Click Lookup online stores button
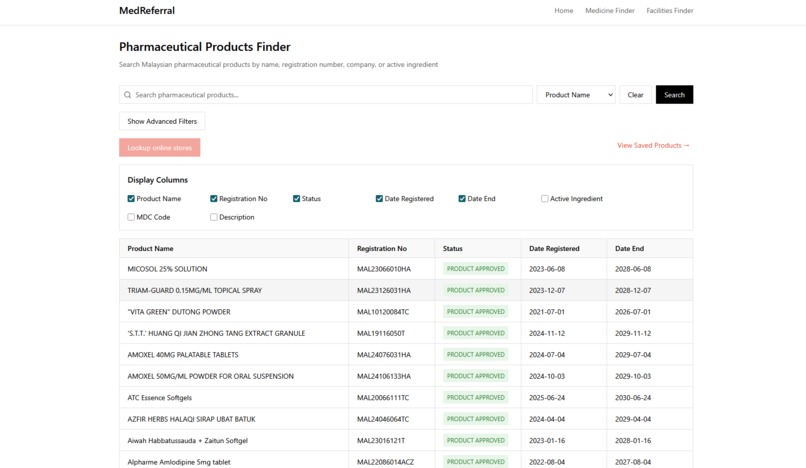Image resolution: width=806 pixels, height=468 pixels. tap(159, 148)
